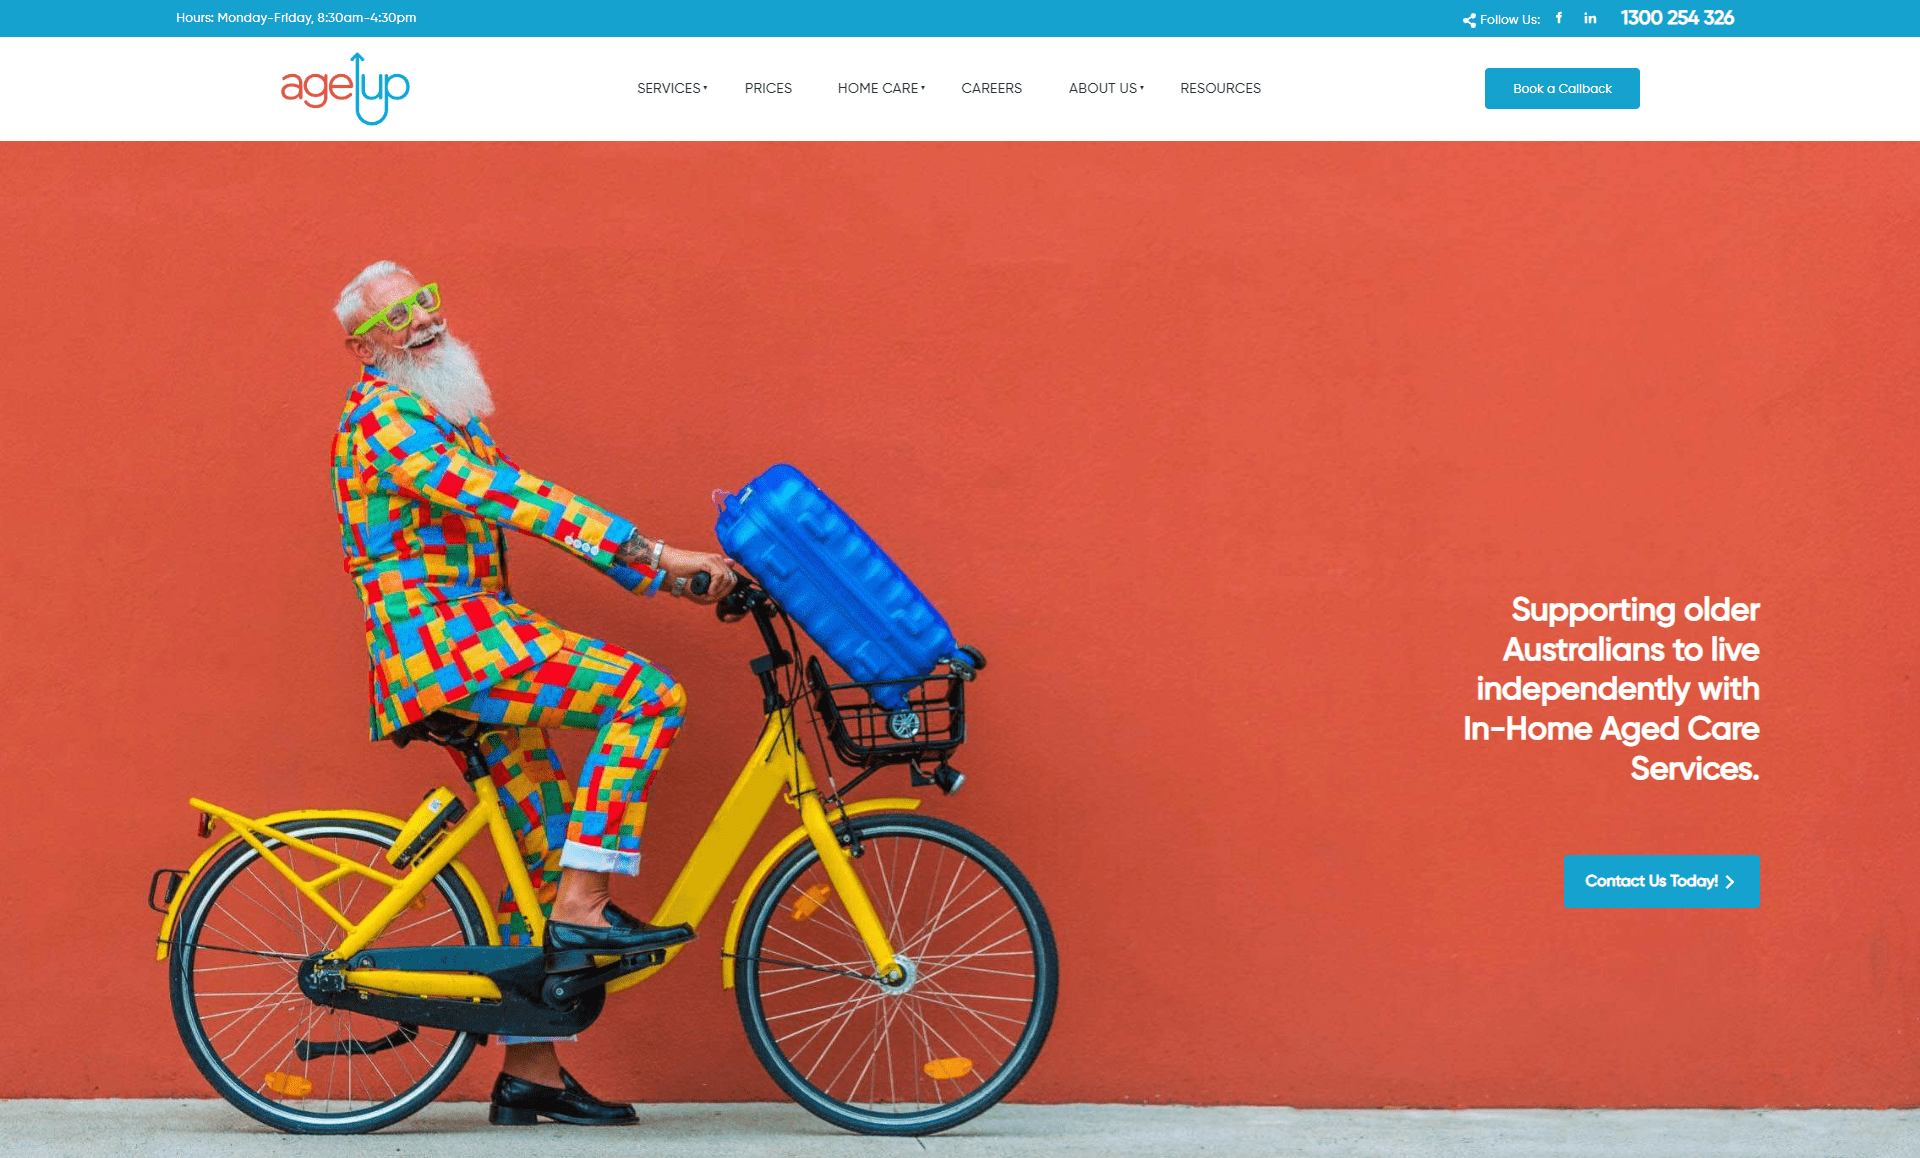The image size is (1920, 1158).
Task: Open the Resources menu item
Action: click(x=1220, y=88)
